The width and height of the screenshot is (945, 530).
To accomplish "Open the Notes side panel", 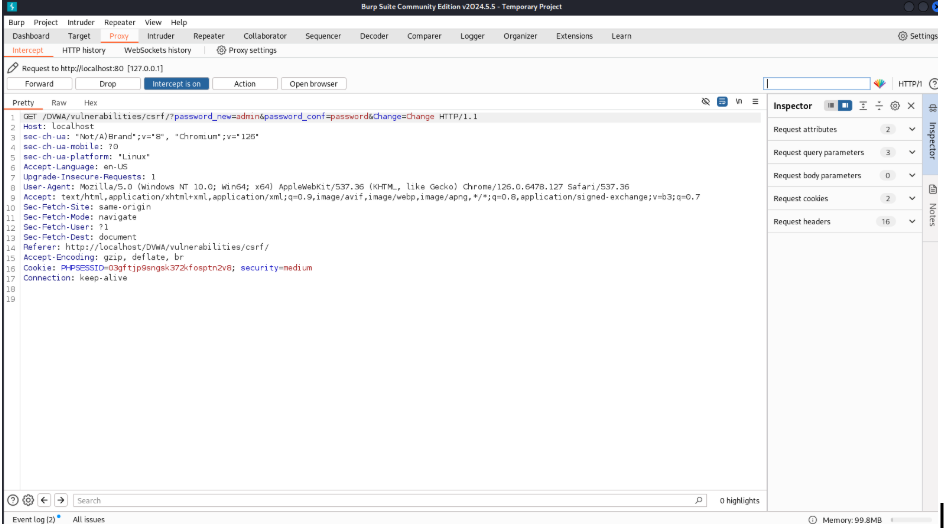I will pos(933,200).
